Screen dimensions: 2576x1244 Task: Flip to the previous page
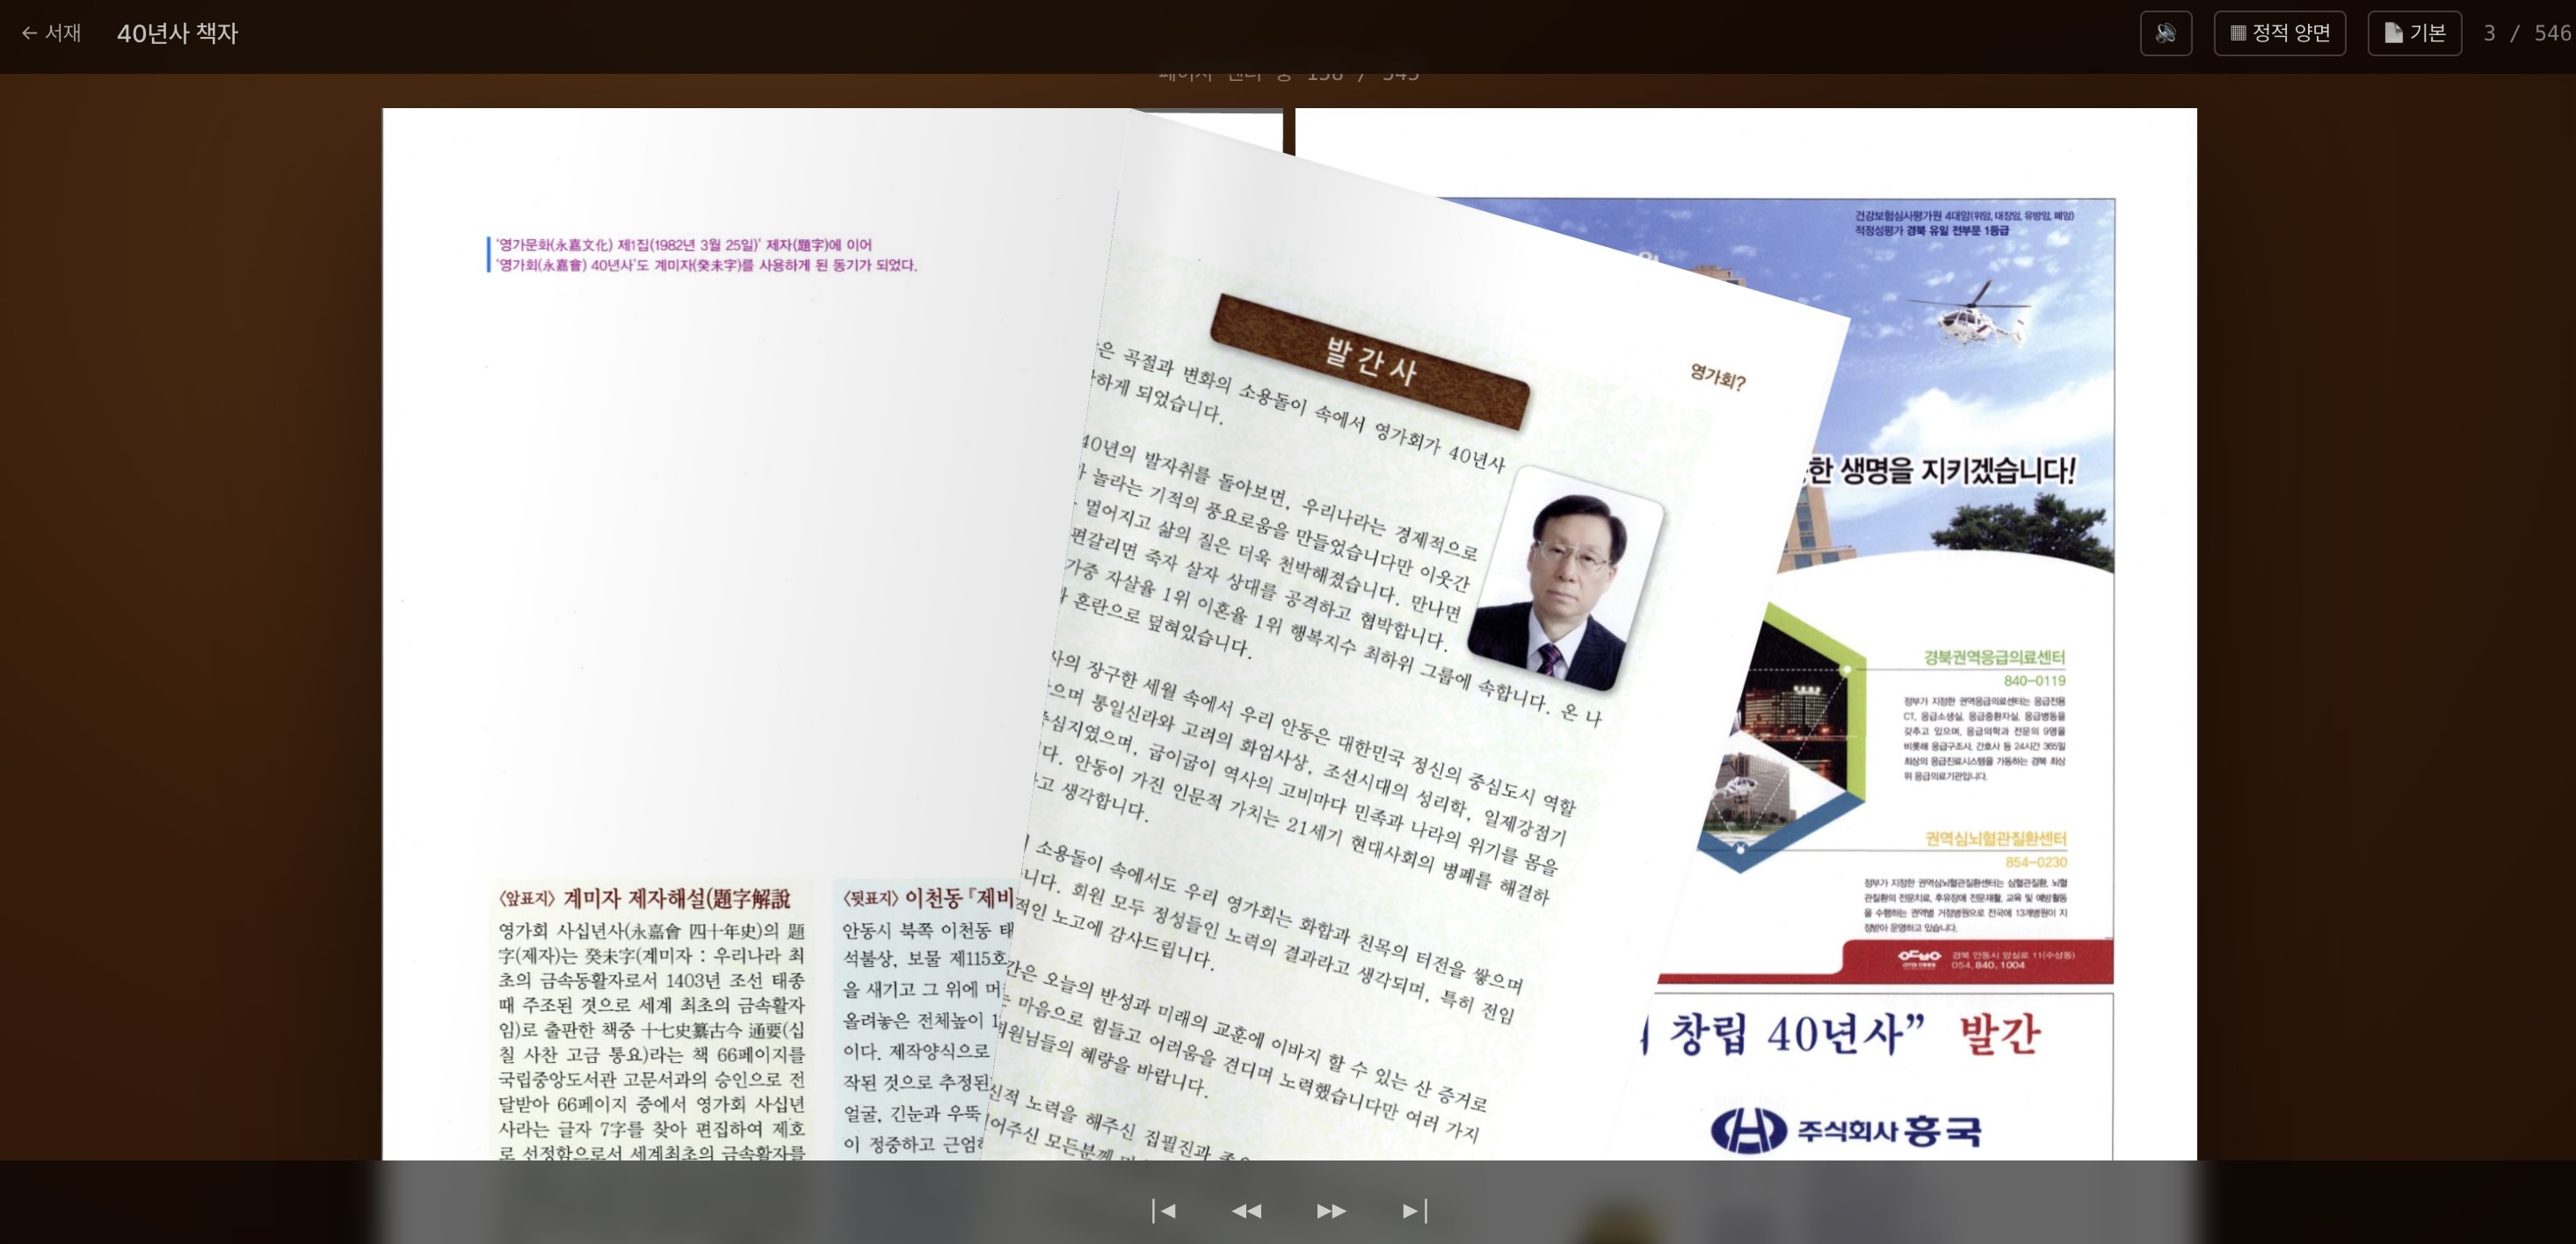tap(1246, 1211)
